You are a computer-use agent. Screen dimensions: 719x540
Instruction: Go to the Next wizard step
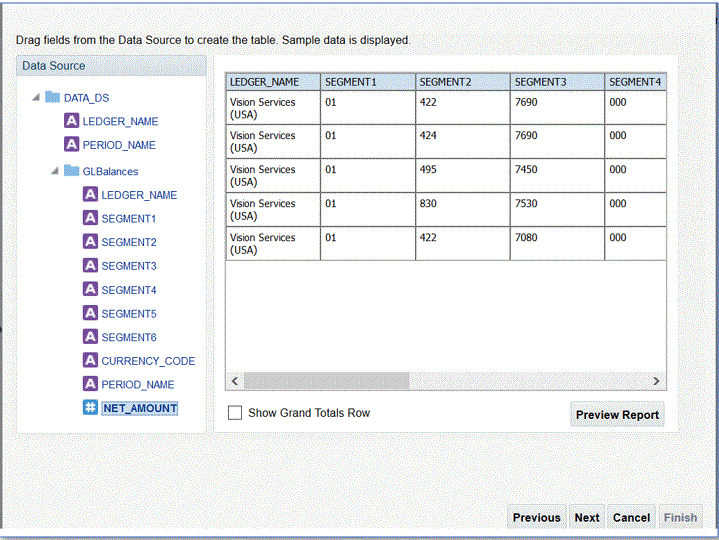pos(587,517)
